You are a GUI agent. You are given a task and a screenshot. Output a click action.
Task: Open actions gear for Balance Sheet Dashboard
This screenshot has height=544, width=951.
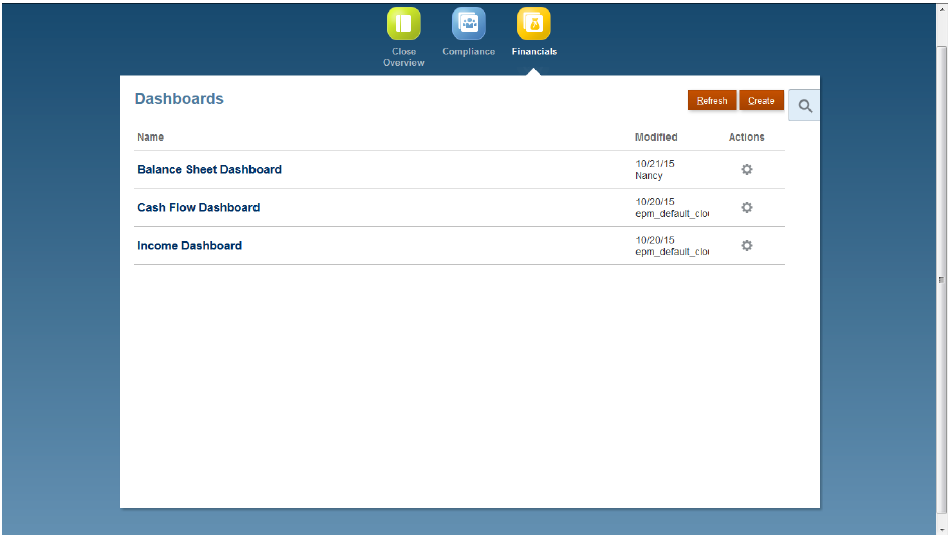[747, 169]
